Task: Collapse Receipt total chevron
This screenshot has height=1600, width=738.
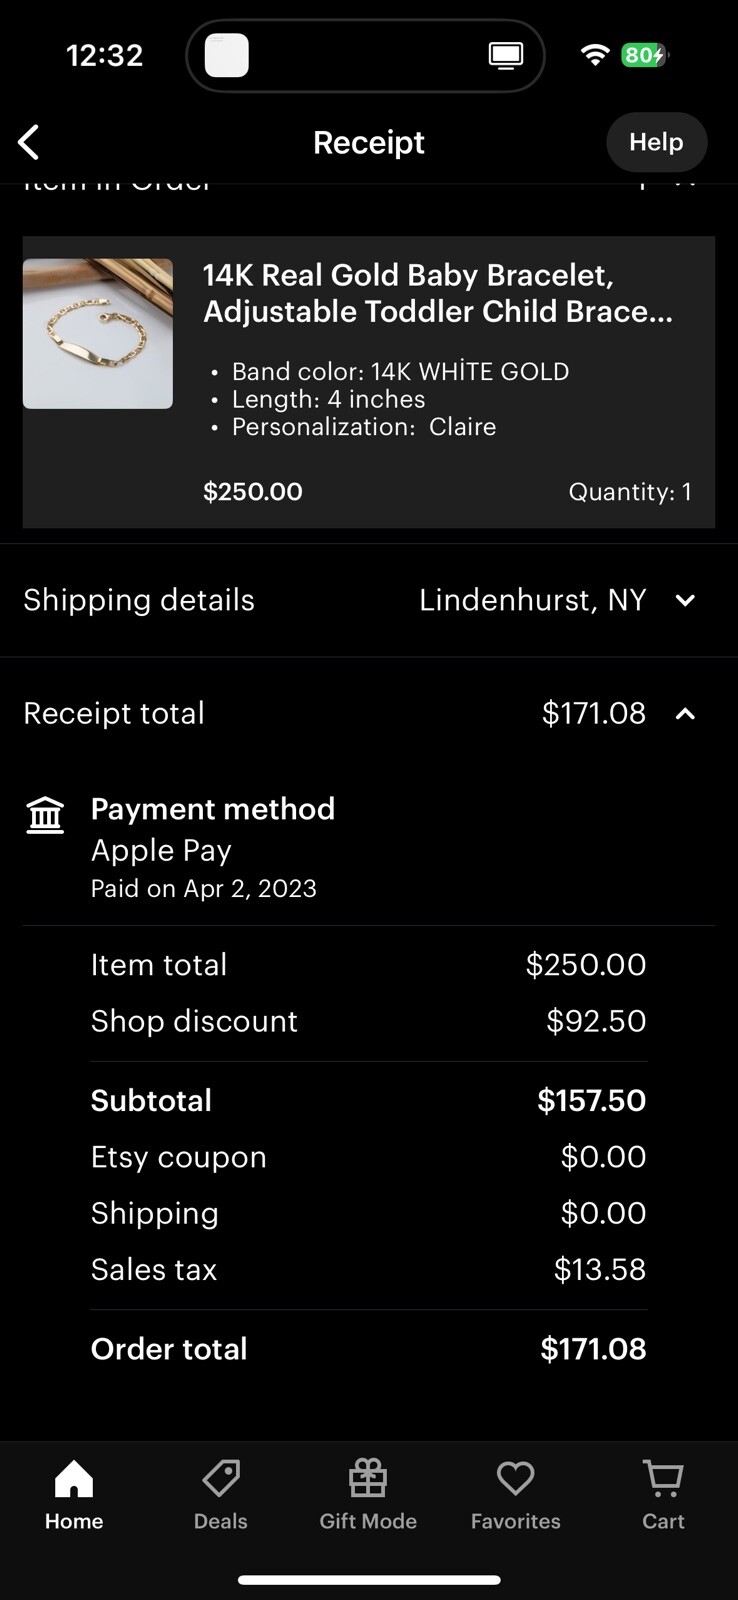Action: point(685,713)
